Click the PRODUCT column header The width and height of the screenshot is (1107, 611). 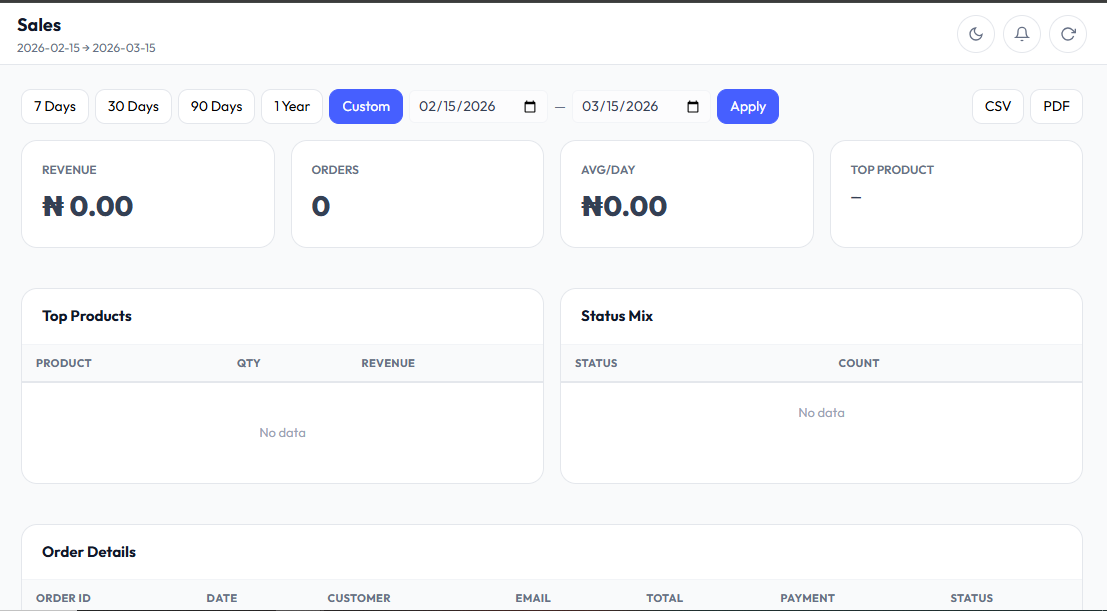64,363
